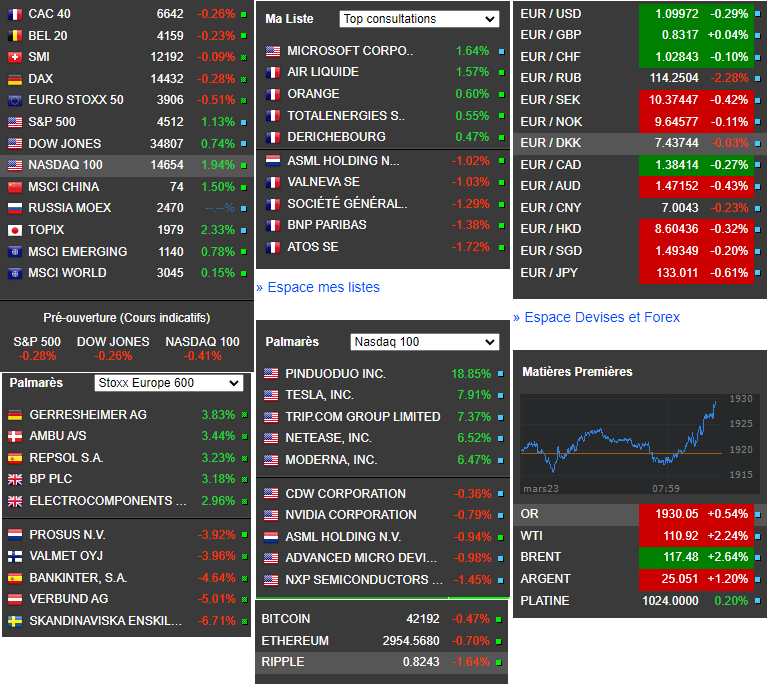
Task: Click ELECTROCOMPONENTS ... in Stoxx Palmarès
Action: [108, 501]
